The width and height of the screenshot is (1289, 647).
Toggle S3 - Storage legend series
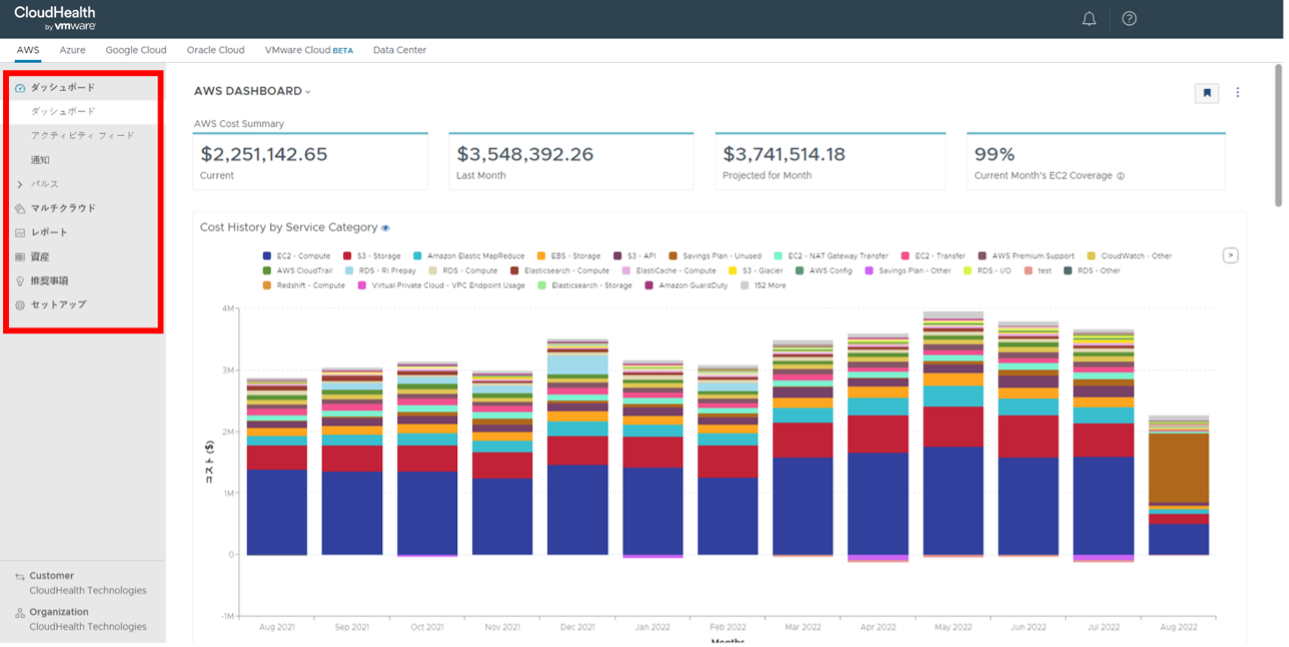pos(372,256)
